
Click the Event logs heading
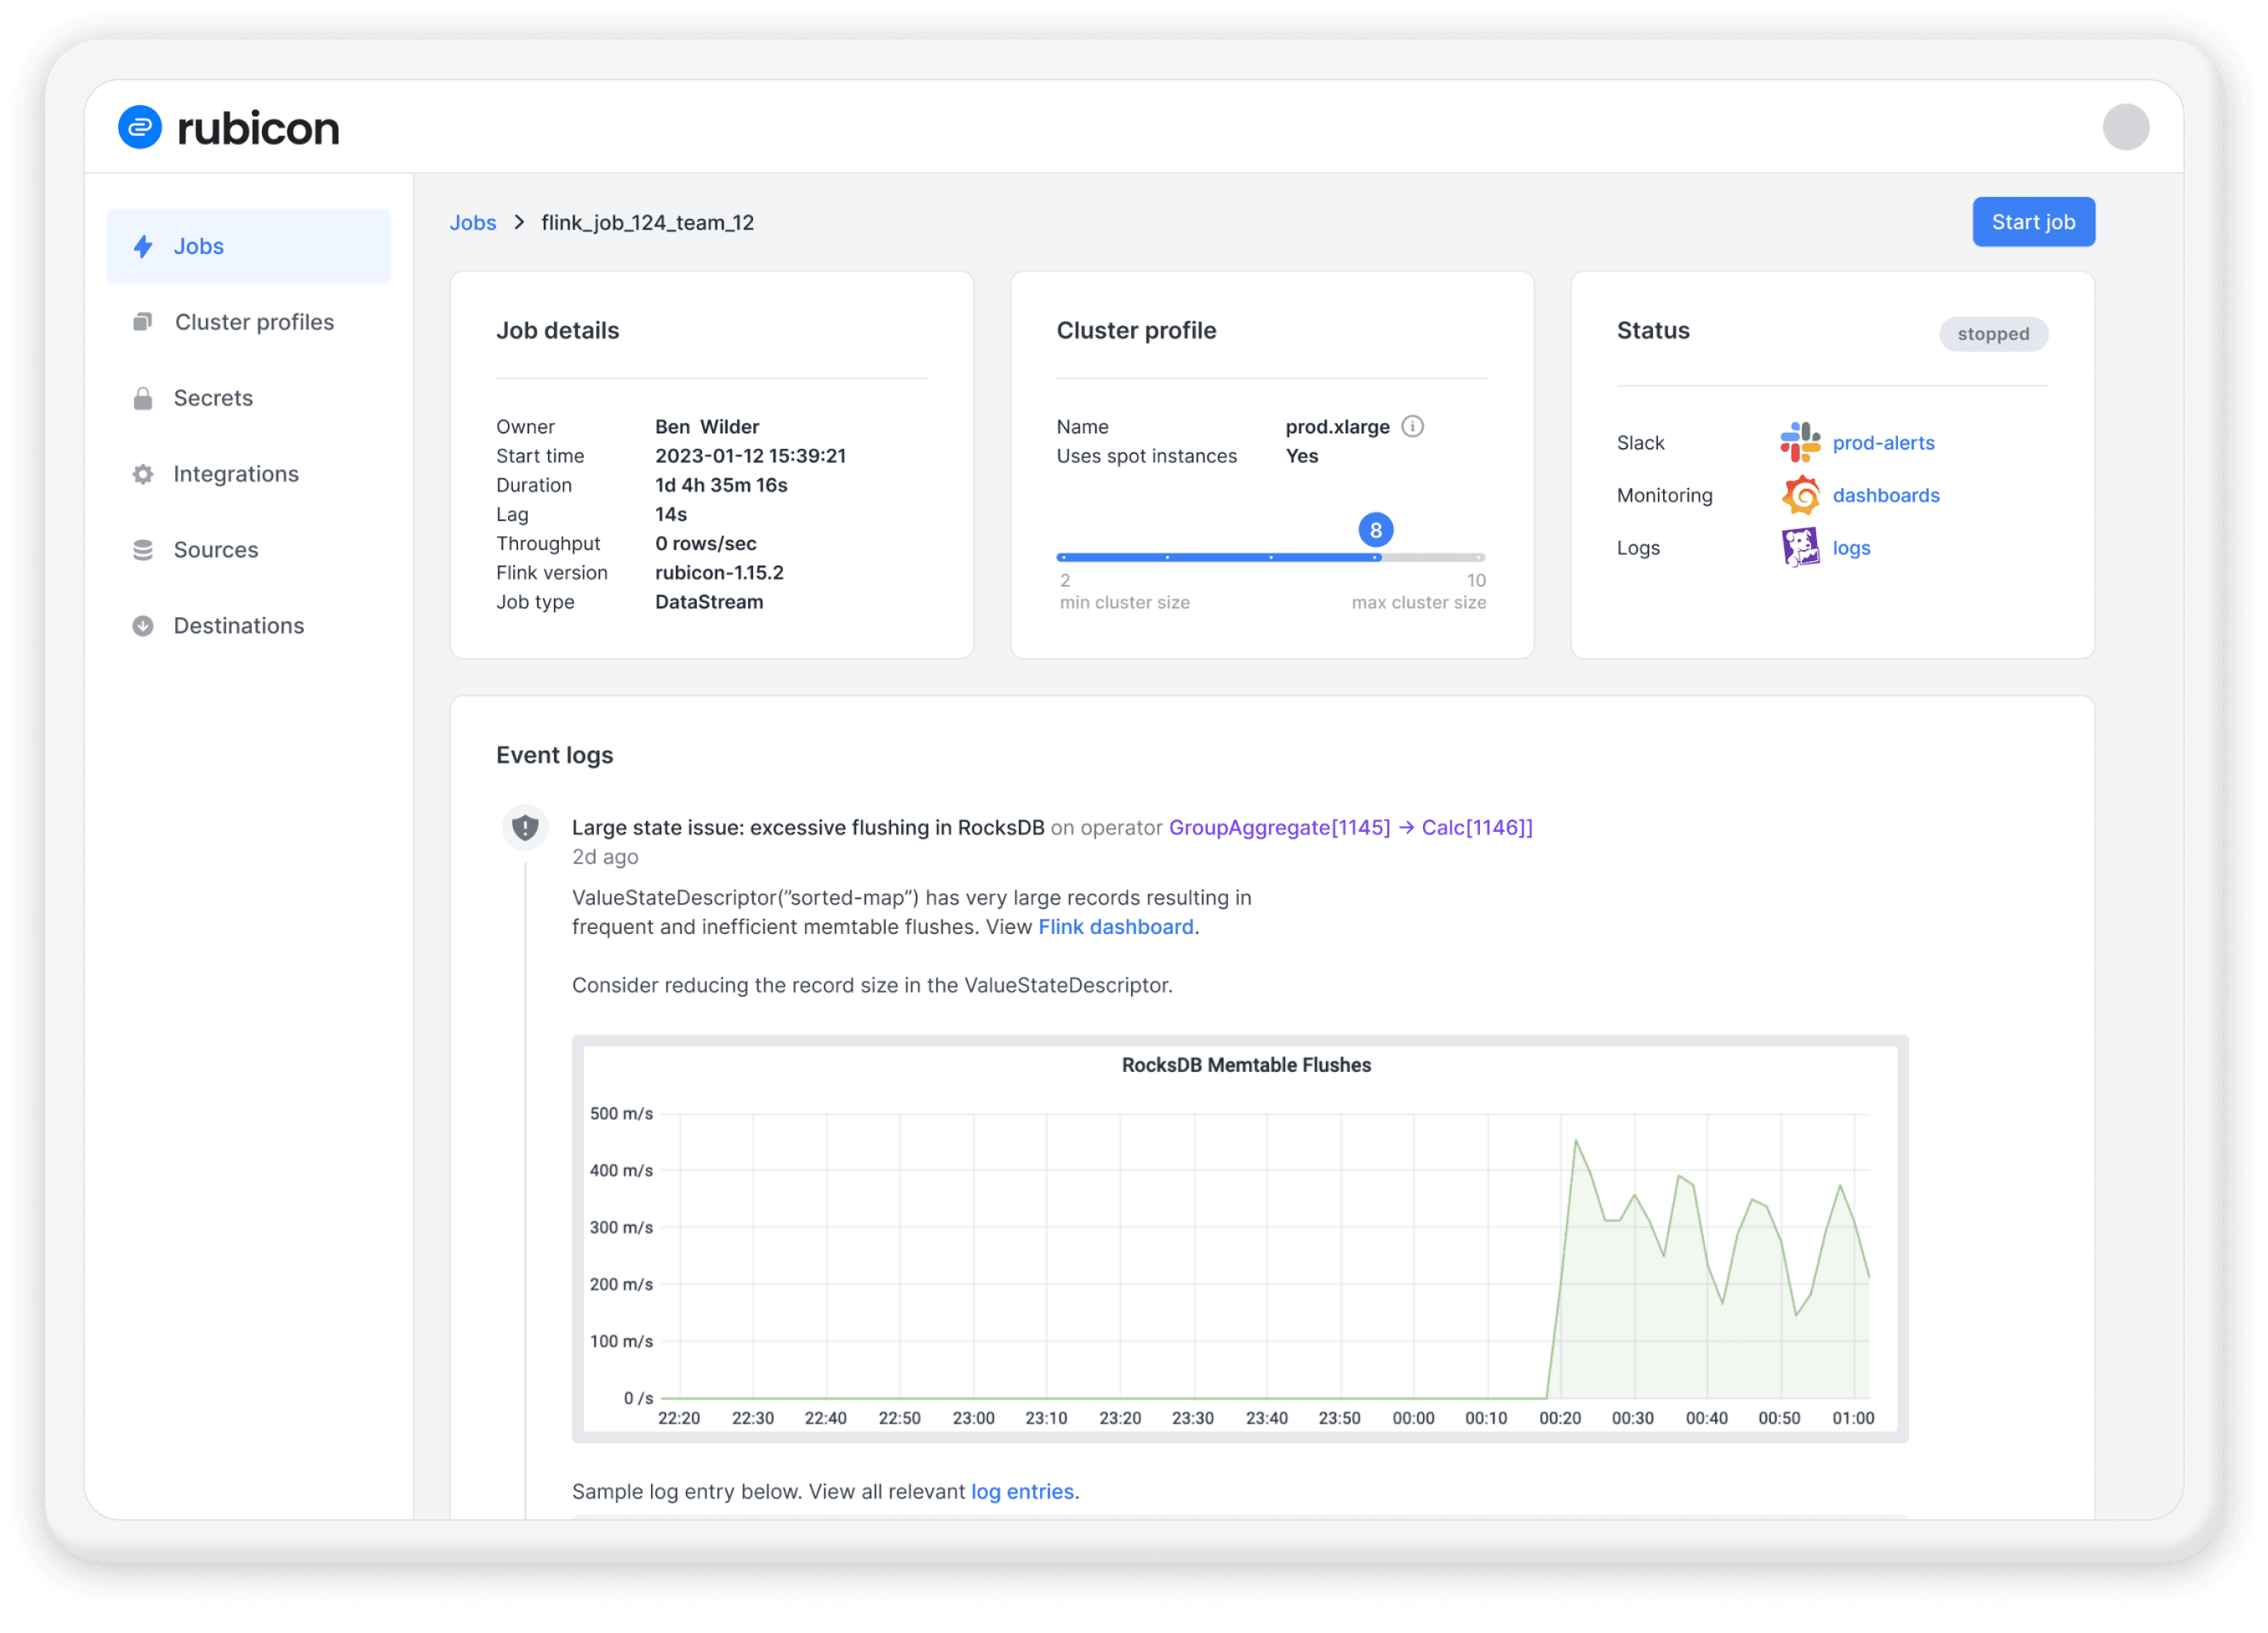pyautogui.click(x=554, y=755)
